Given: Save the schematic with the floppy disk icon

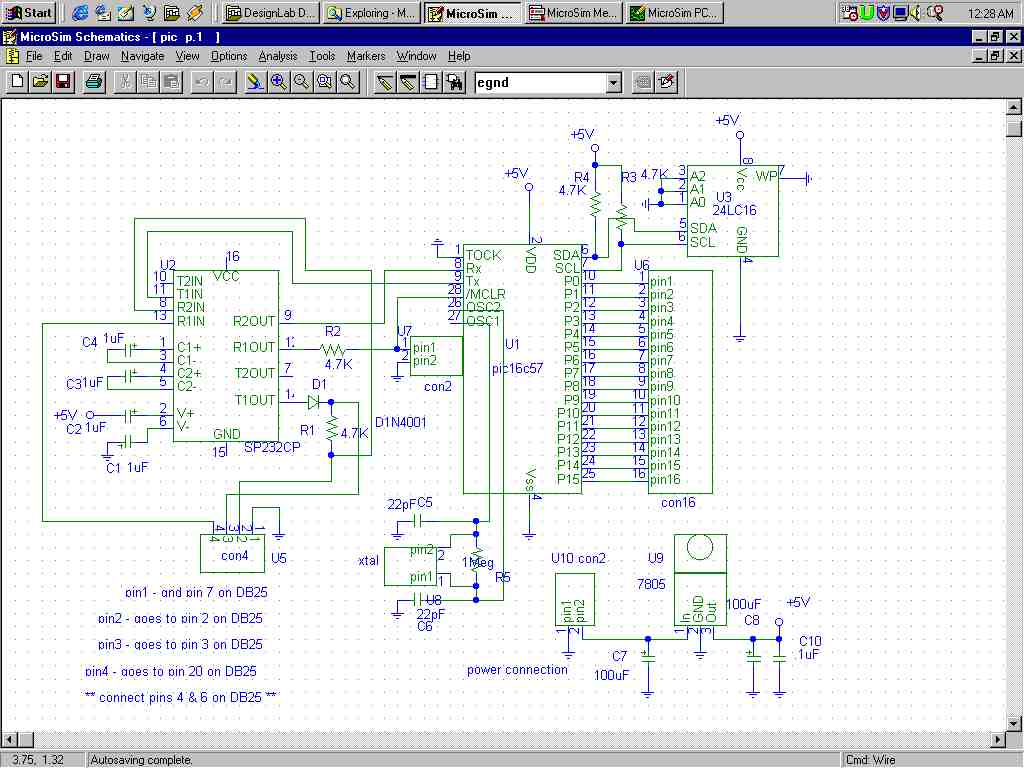Looking at the screenshot, I should [x=63, y=82].
